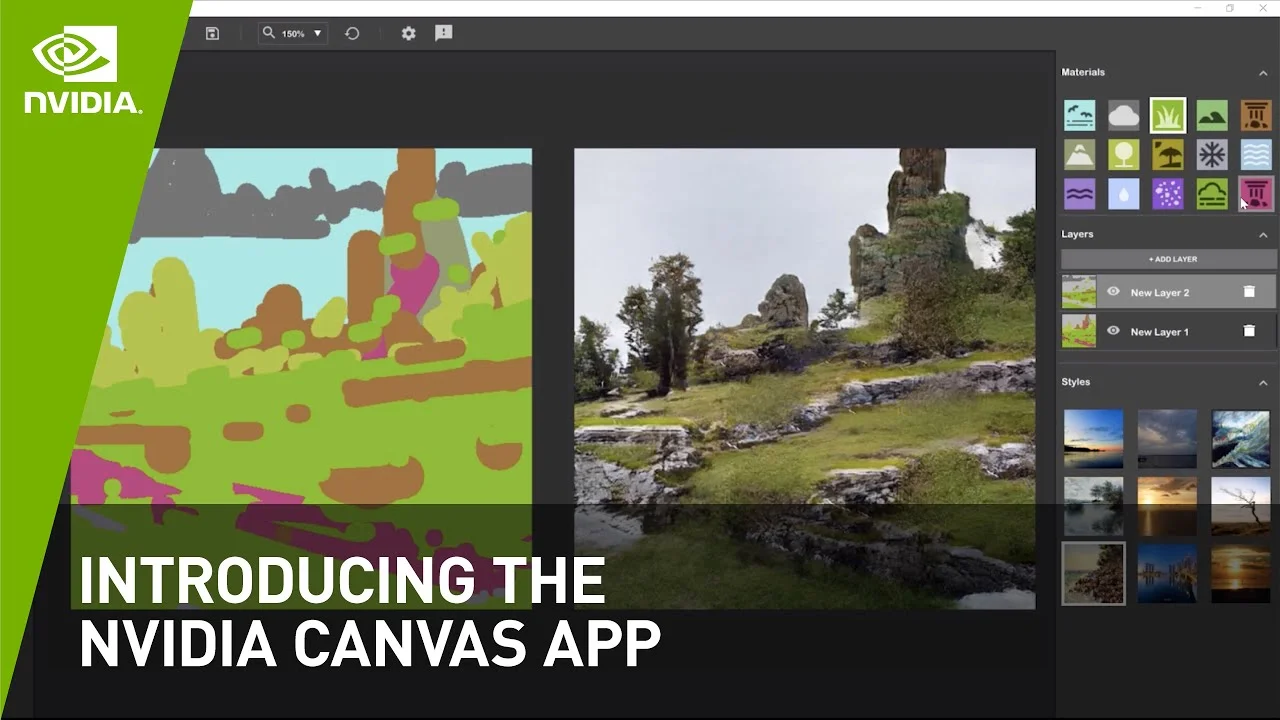Delete New Layer 2 with trash icon
The width and height of the screenshot is (1280, 720).
click(1249, 292)
